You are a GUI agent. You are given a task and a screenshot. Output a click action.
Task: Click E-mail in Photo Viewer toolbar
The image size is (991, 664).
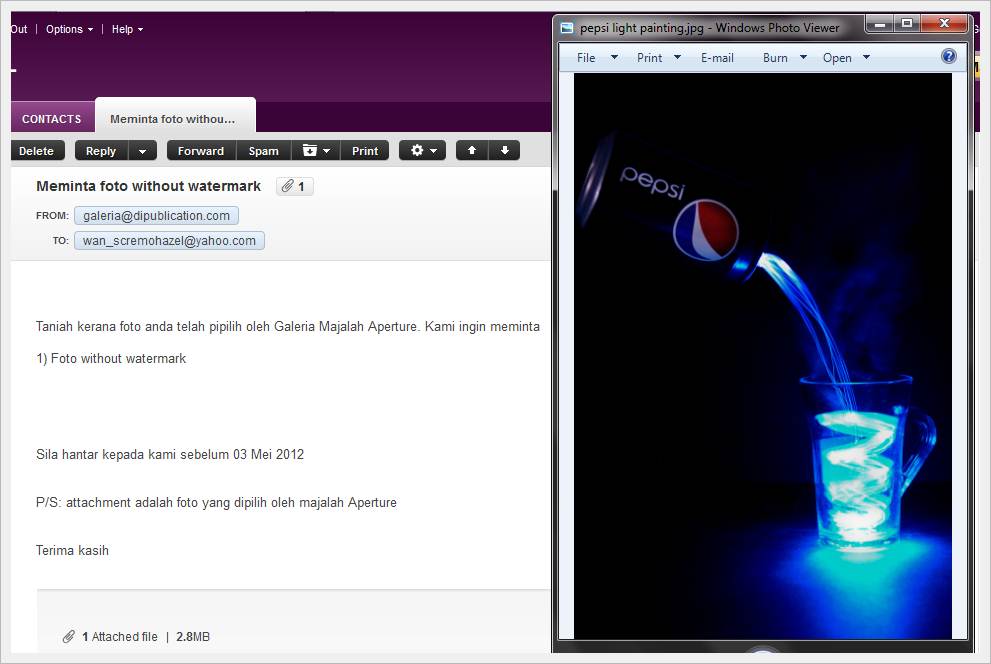717,57
